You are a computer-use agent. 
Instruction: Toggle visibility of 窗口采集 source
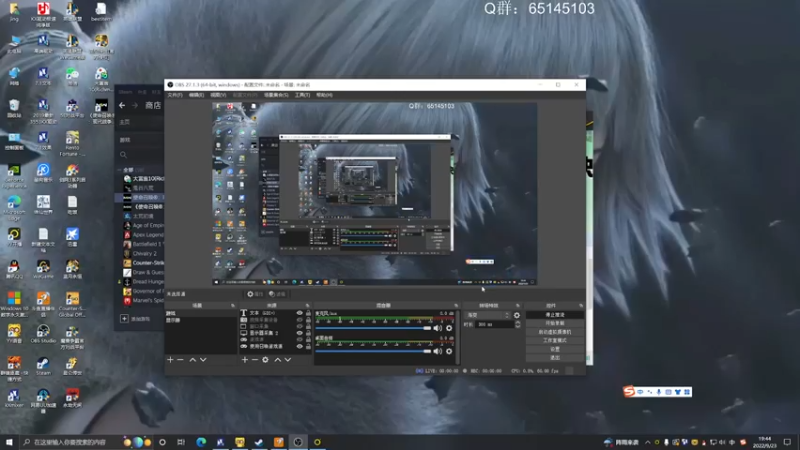coord(299,327)
